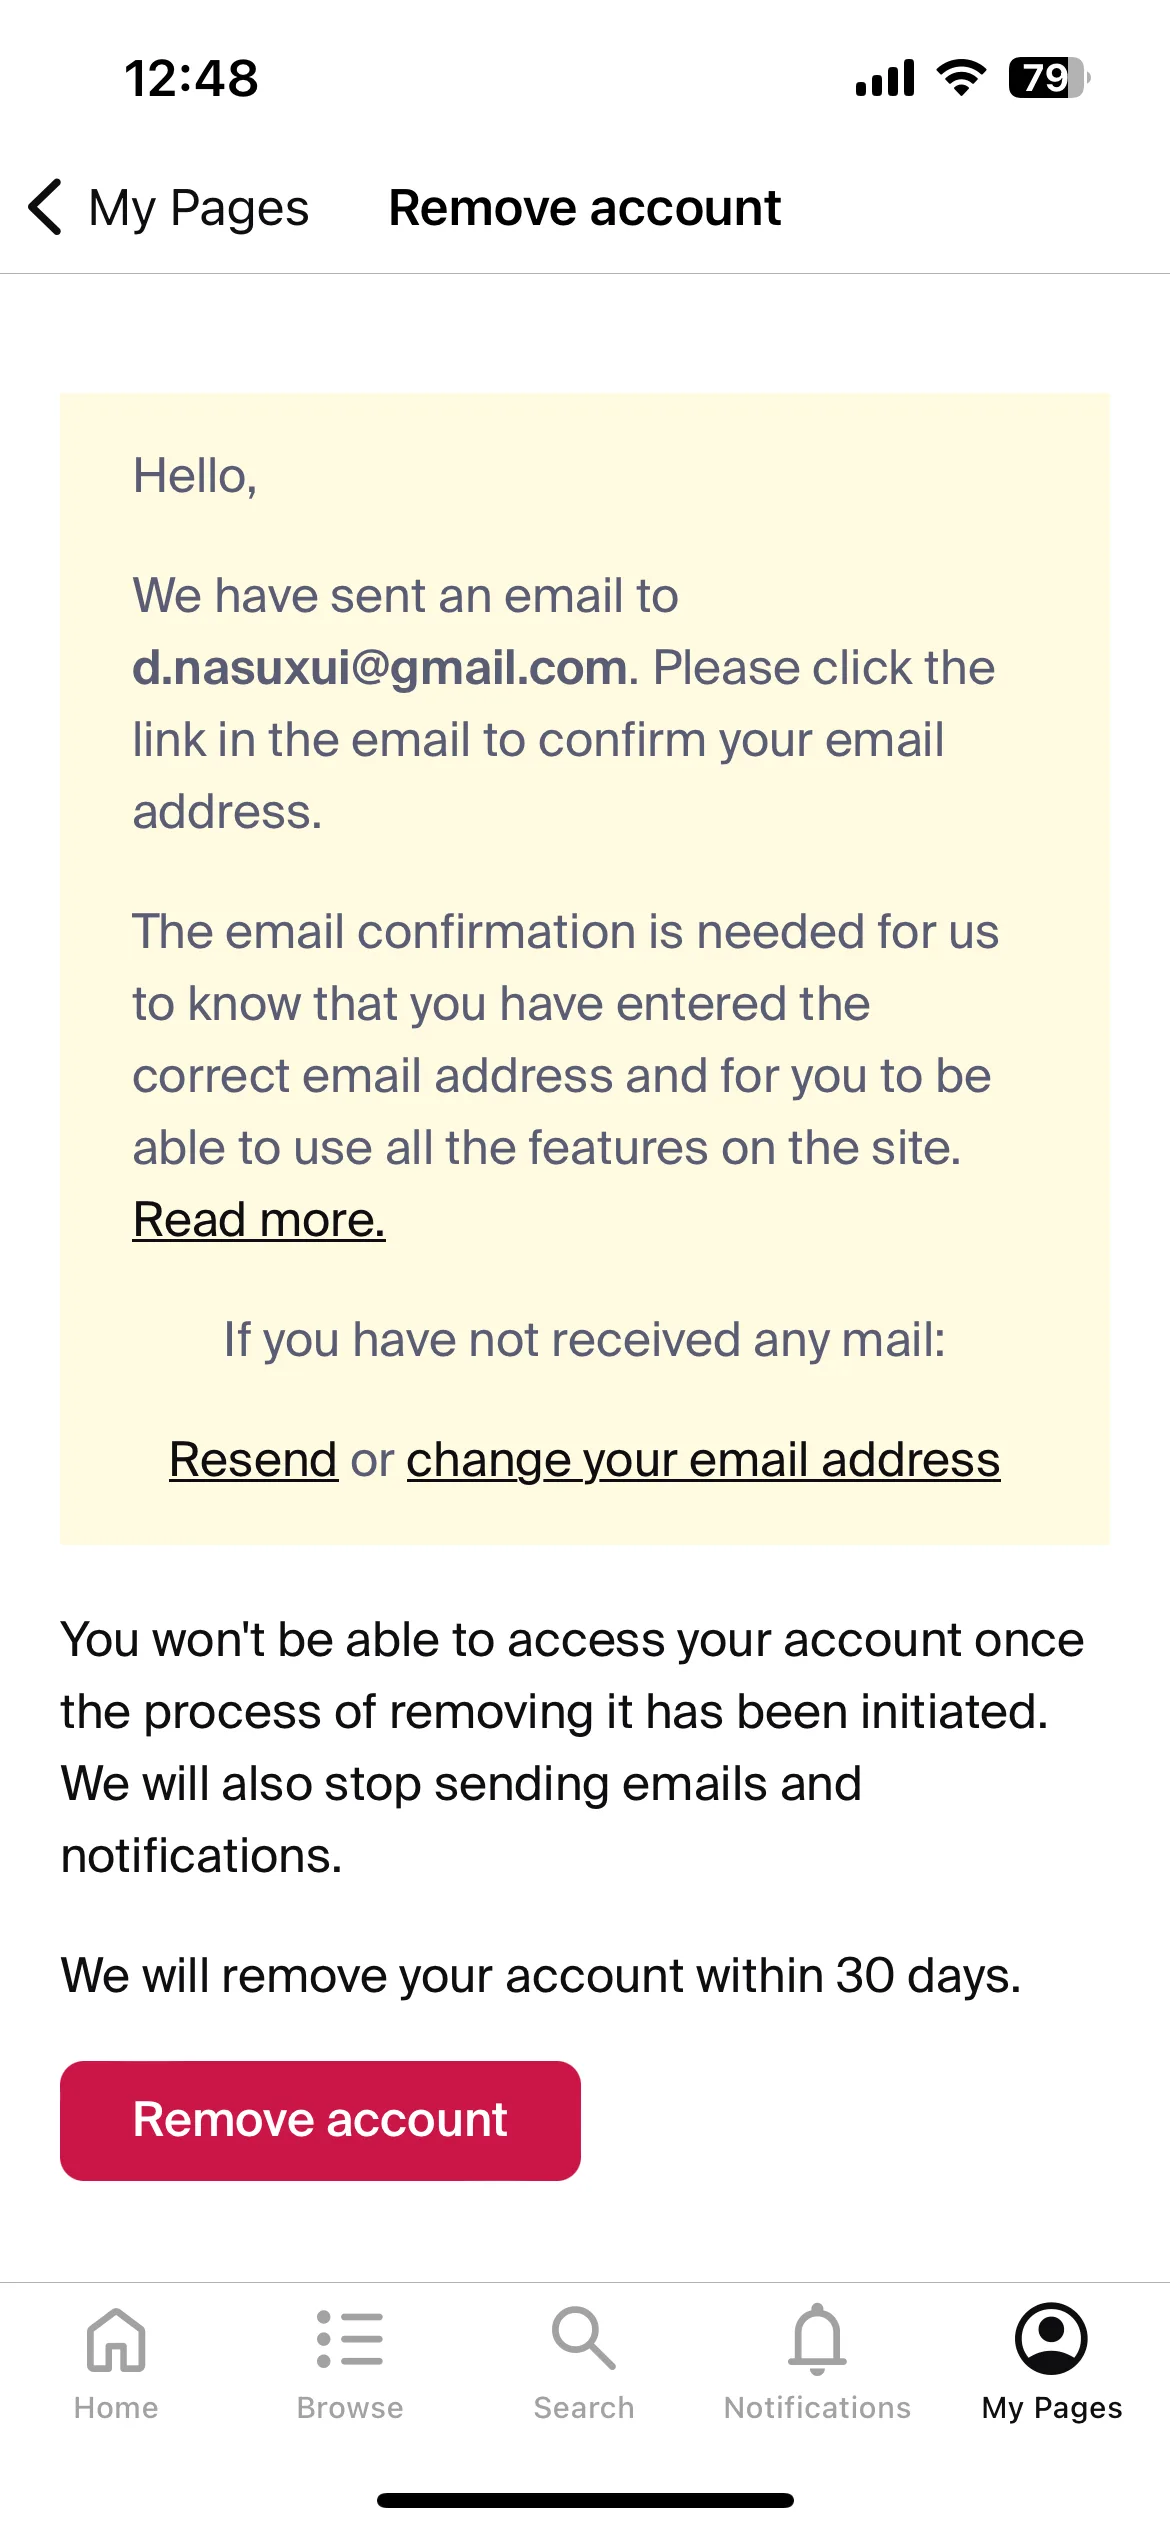This screenshot has width=1170, height=2532.
Task: Click the Resend link
Action: point(253,1459)
